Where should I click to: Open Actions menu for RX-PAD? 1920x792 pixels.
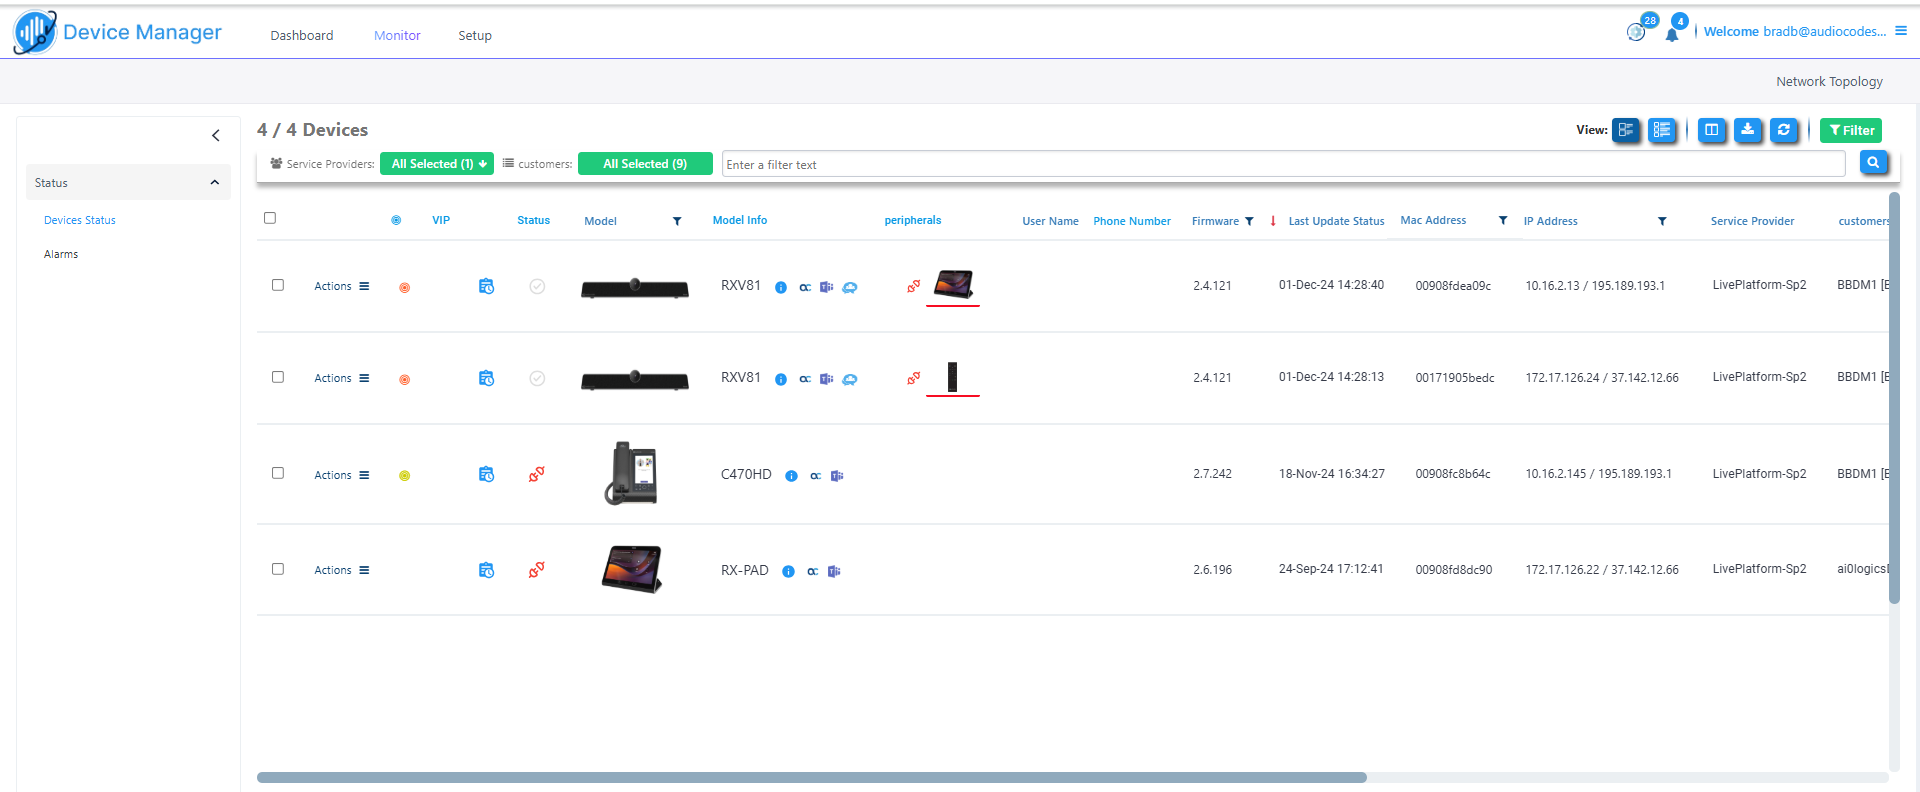tap(342, 570)
